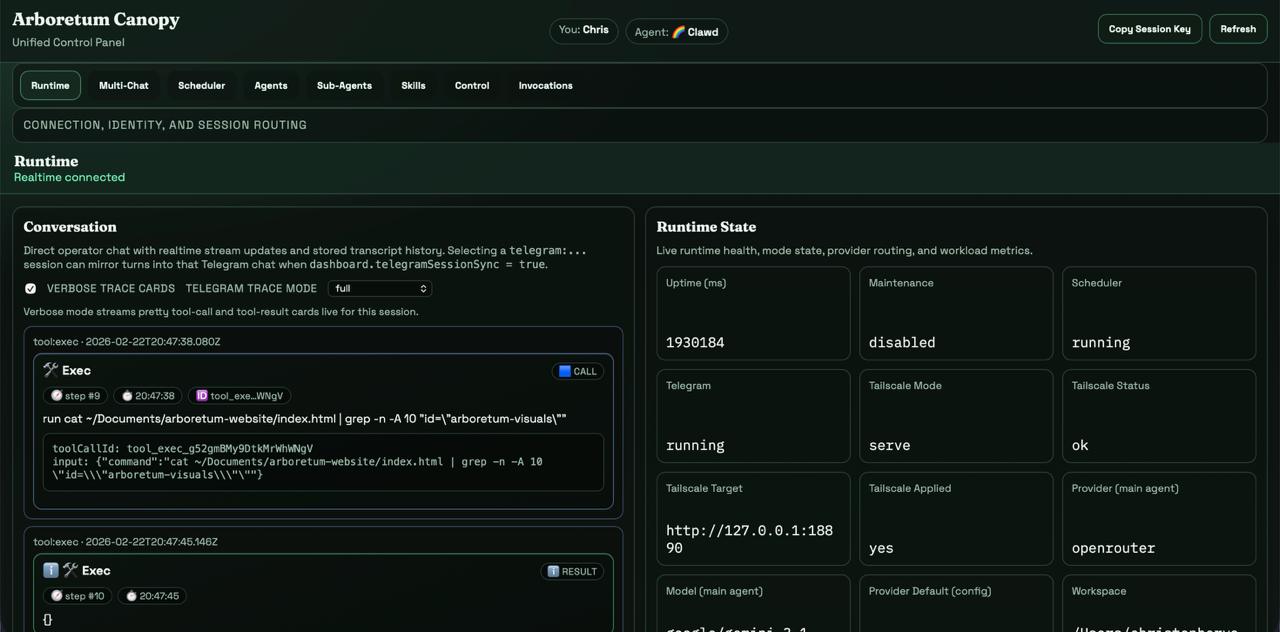Click the wrench Exec tool icon
Viewport: 1280px width, 632px height.
click(x=52, y=369)
